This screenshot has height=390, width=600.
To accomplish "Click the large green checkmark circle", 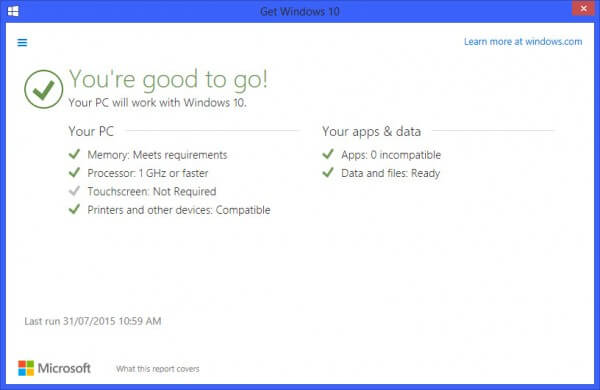I will point(44,89).
